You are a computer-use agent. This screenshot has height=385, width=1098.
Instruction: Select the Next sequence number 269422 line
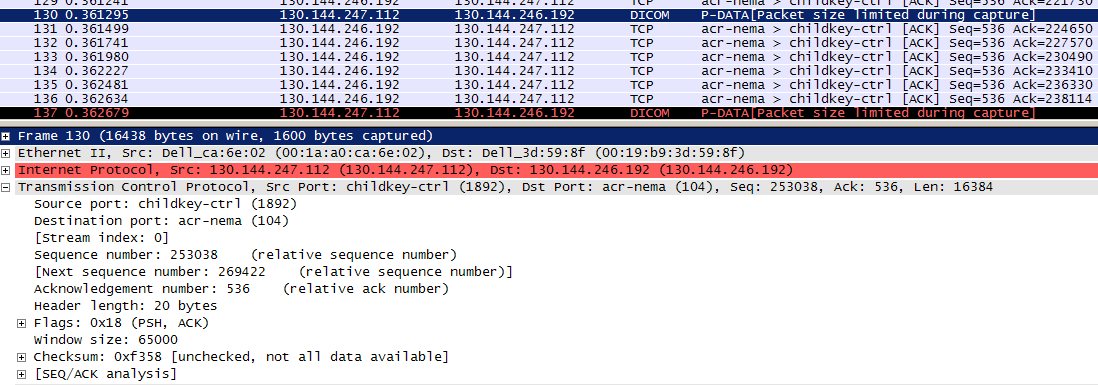point(273,272)
